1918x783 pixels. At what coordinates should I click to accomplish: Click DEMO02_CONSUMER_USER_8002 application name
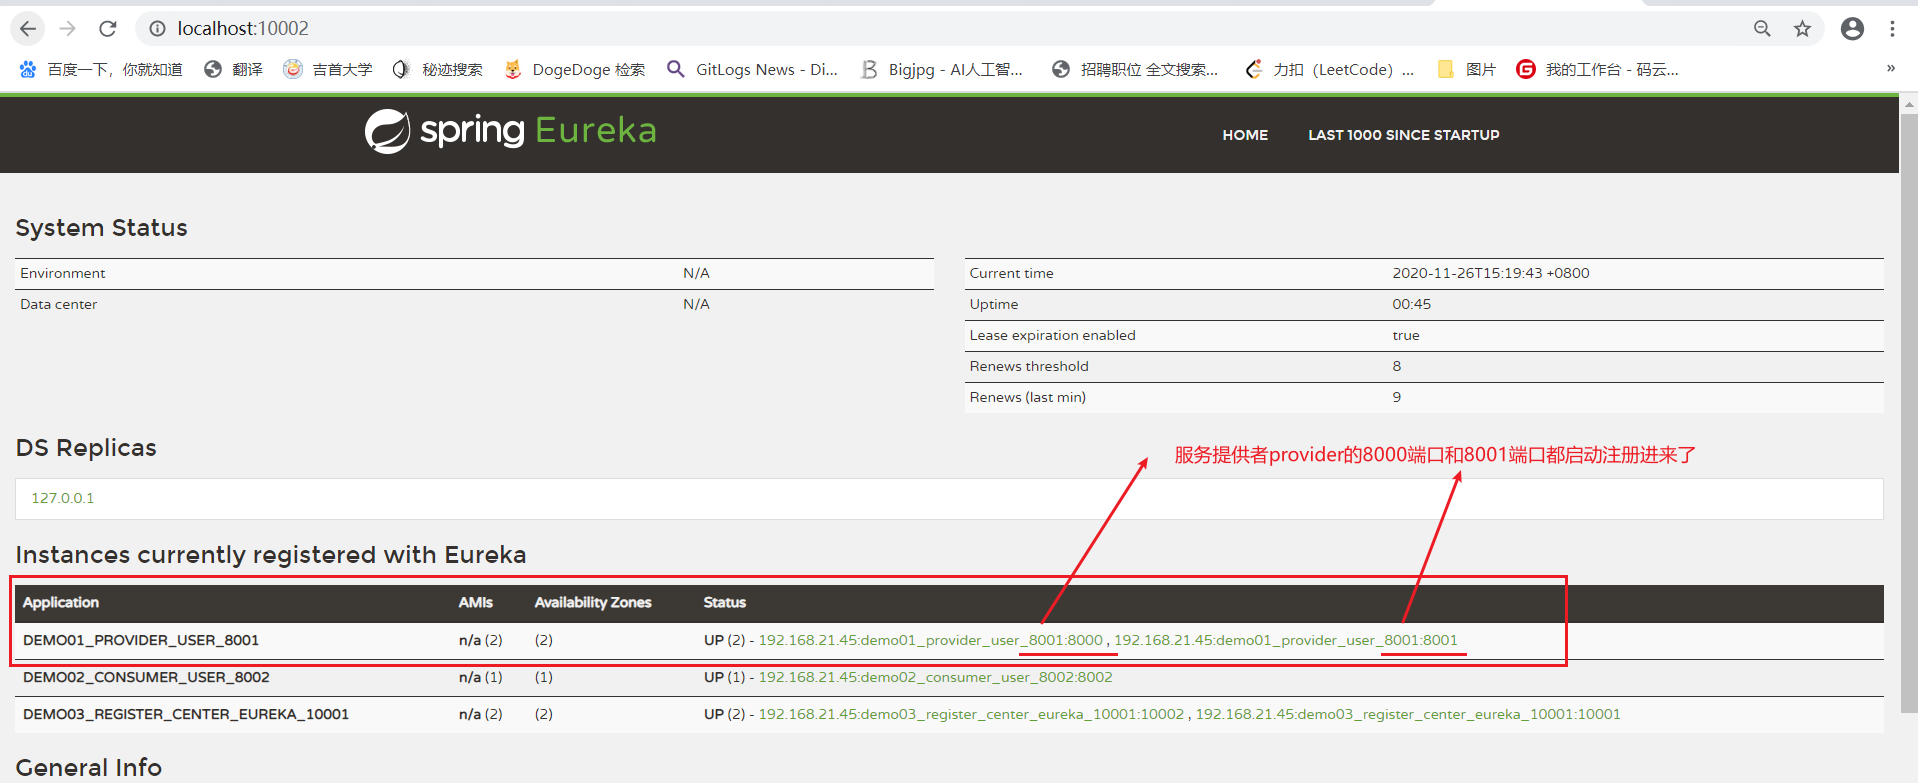(x=146, y=677)
